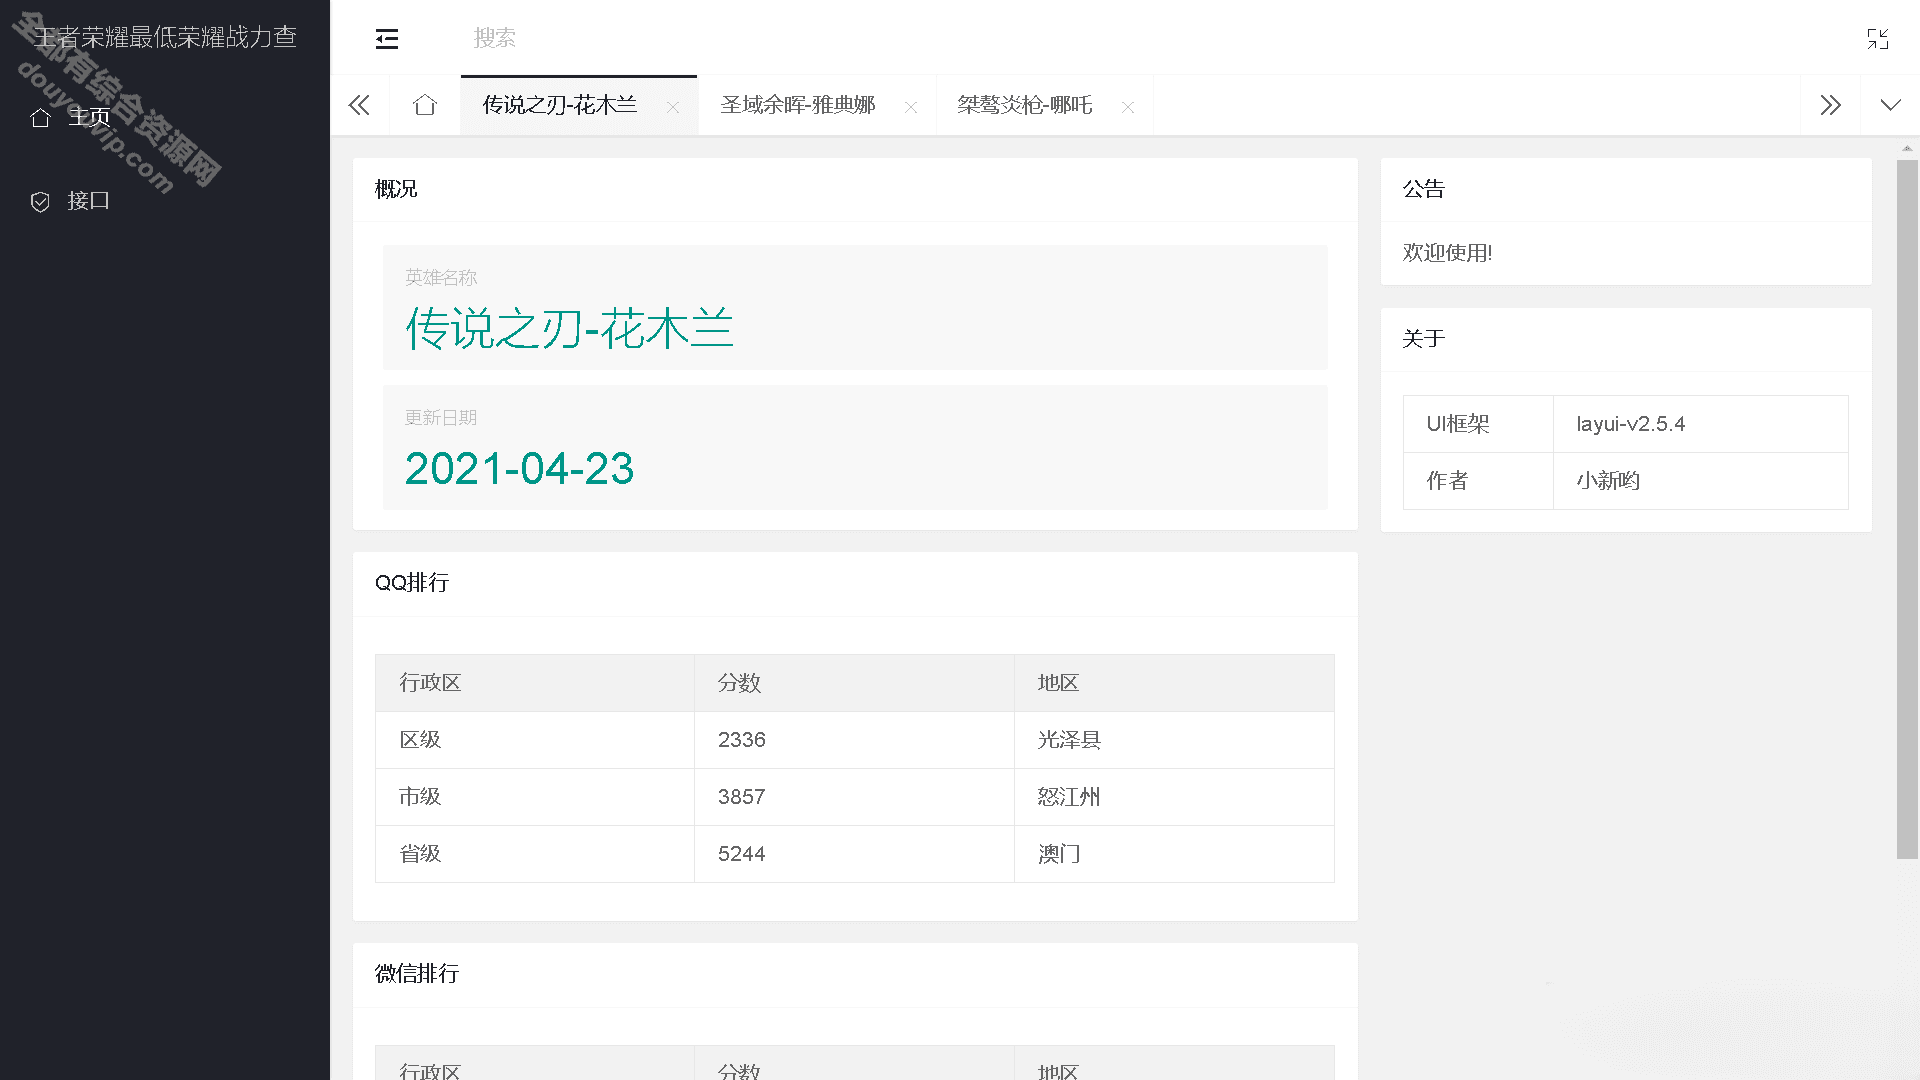Click the 王者荣耀最低荣耀战力查 site title
The height and width of the screenshot is (1080, 1920).
pyautogui.click(x=165, y=37)
